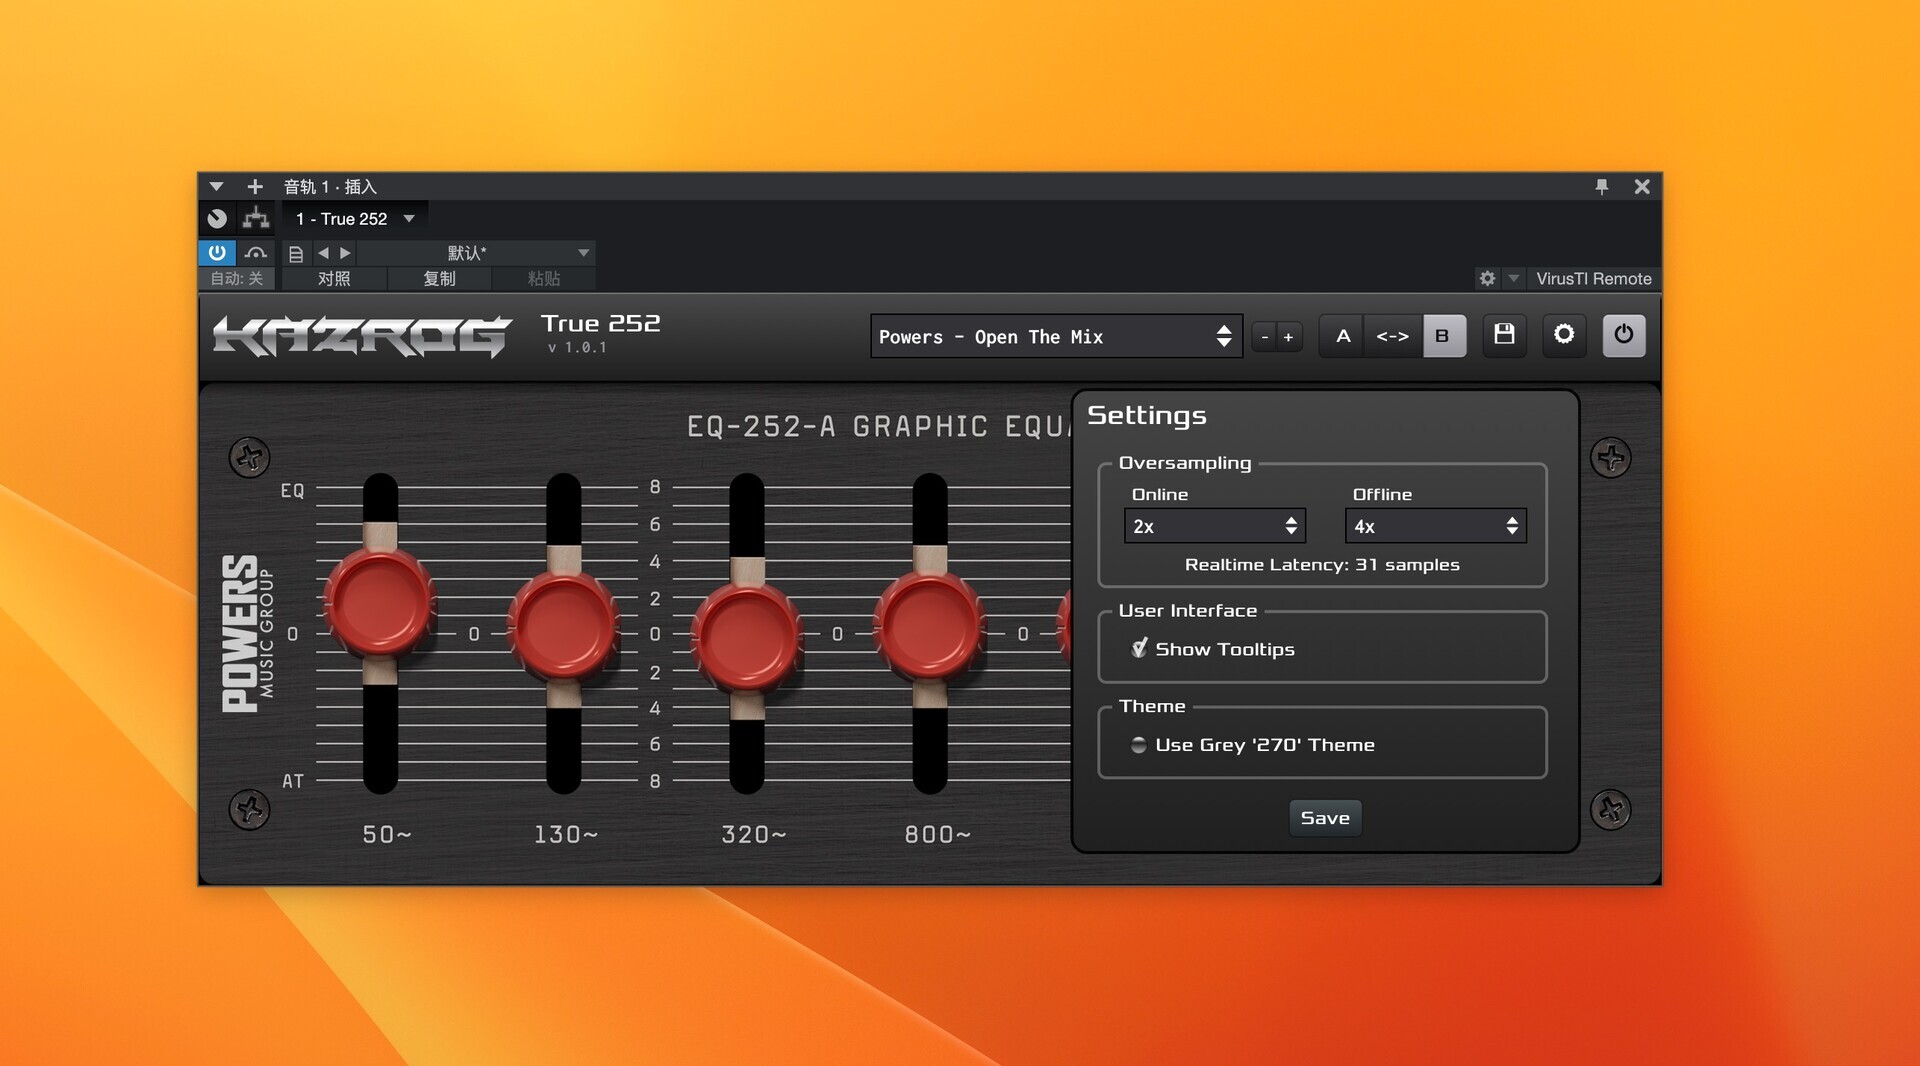Click the preset document icon next to the arrows
The image size is (1920, 1066).
(296, 254)
